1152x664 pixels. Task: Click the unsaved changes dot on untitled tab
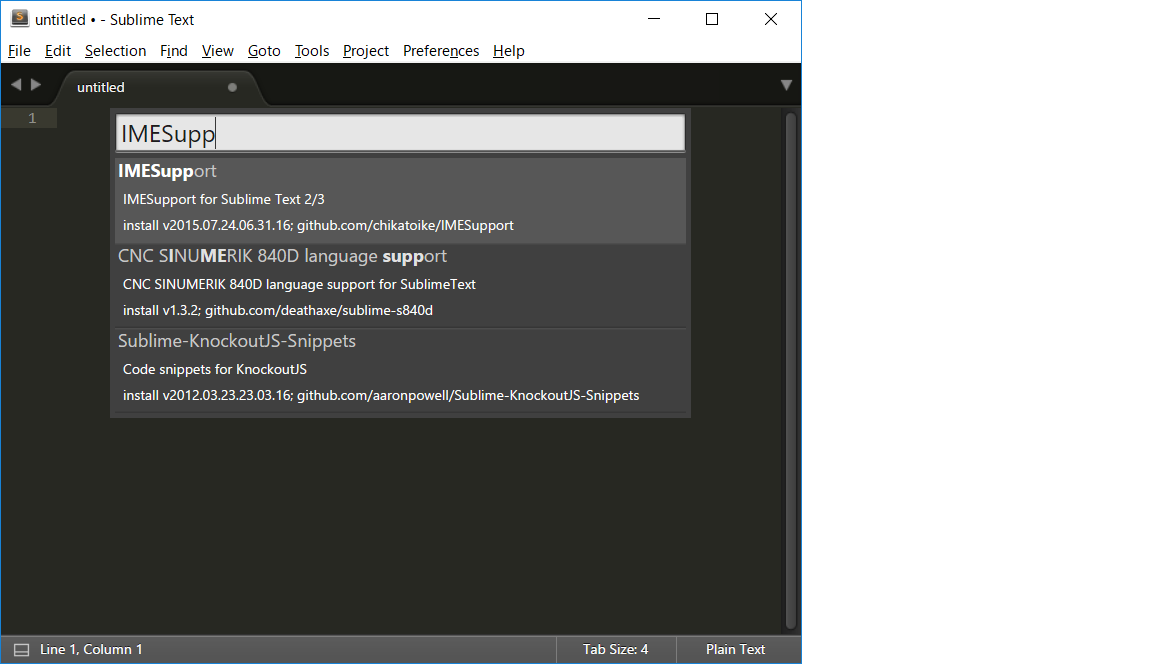tap(232, 87)
